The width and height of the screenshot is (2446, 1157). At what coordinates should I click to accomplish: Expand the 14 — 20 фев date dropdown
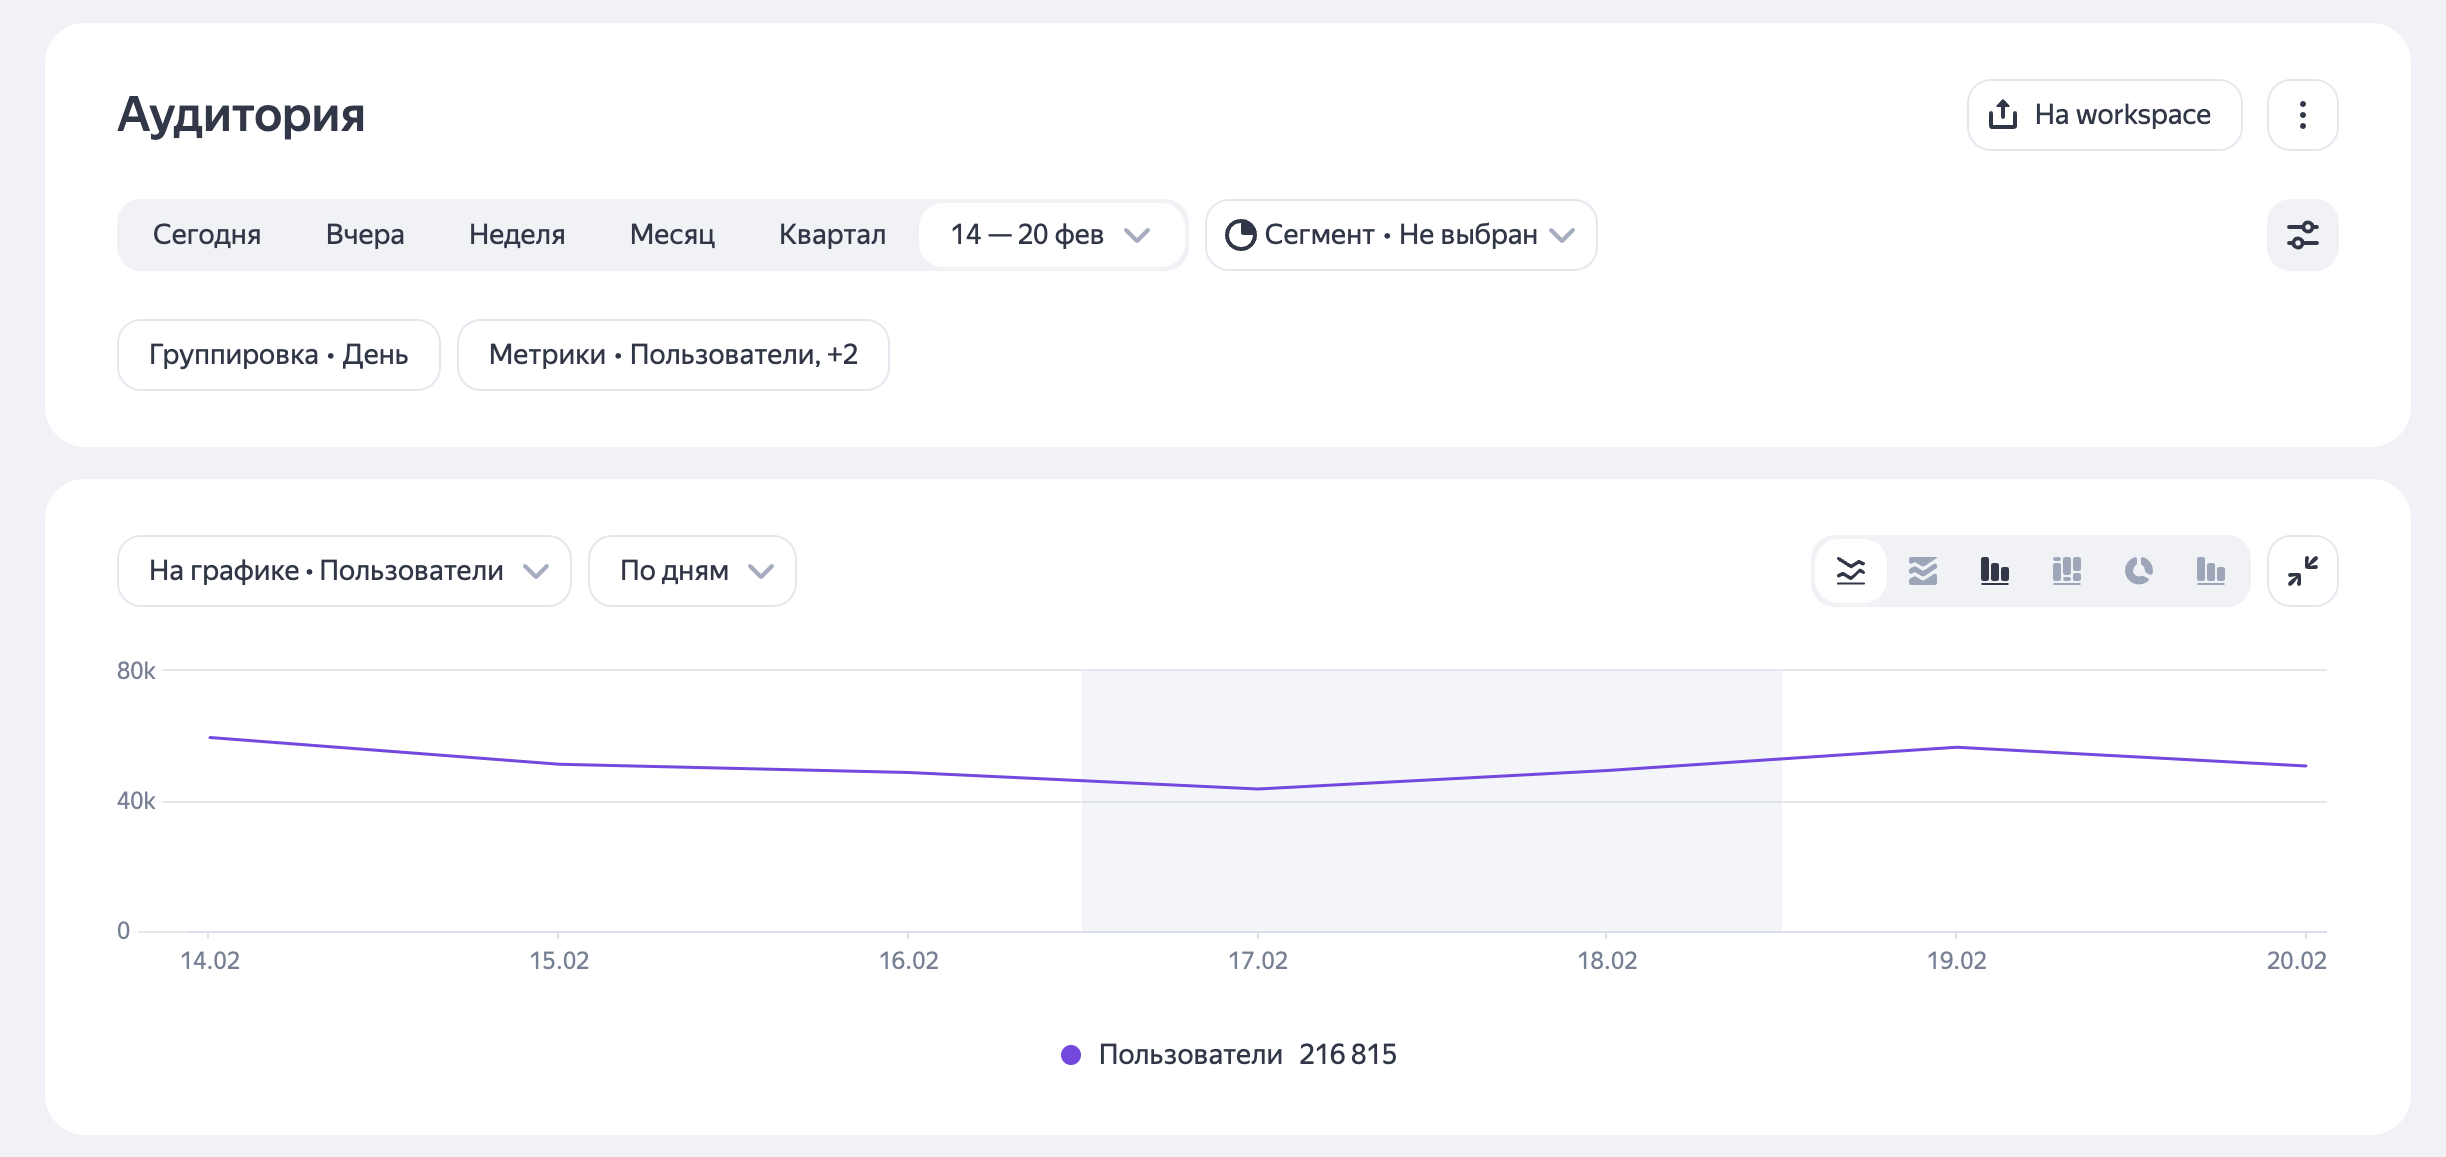(1050, 235)
